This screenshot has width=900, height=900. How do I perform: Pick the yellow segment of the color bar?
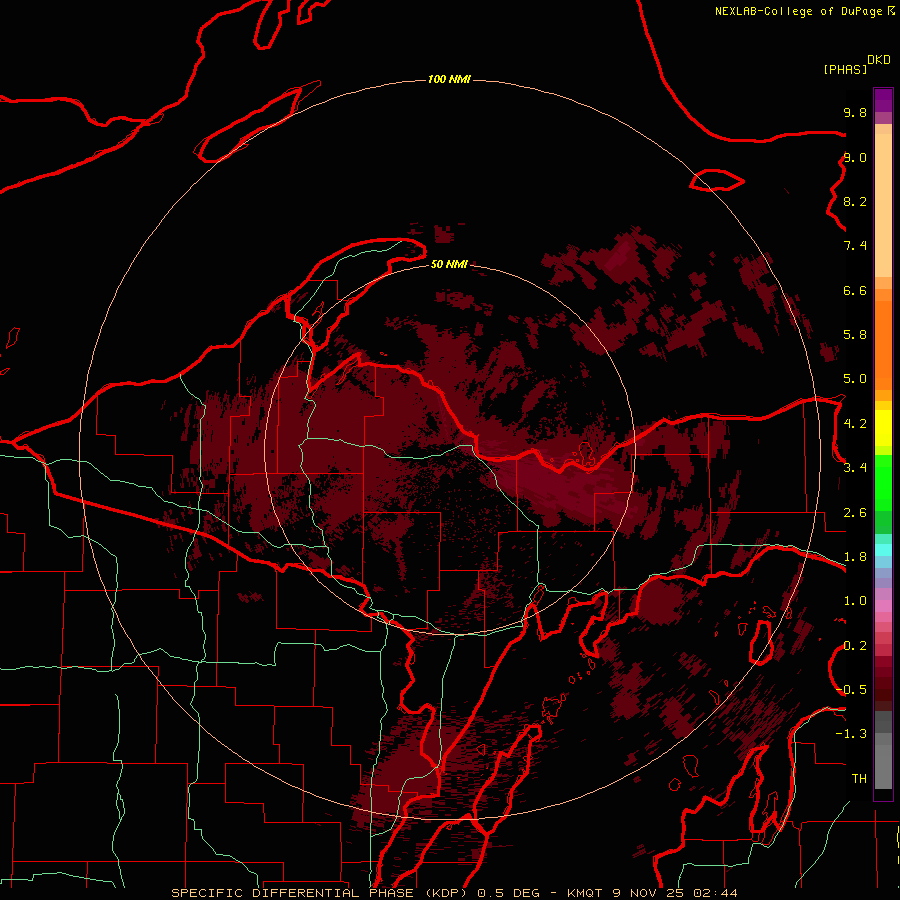883,428
